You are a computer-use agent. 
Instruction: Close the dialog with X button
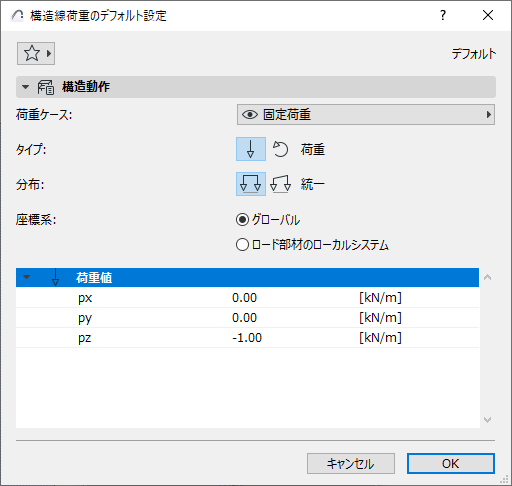click(x=488, y=15)
